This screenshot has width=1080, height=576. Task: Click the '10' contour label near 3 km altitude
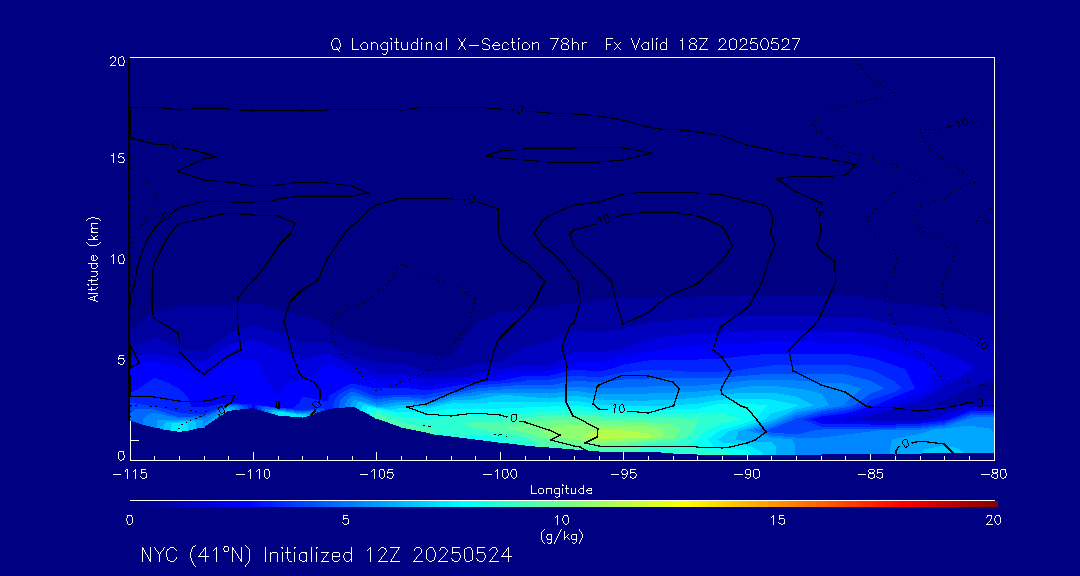tap(617, 408)
